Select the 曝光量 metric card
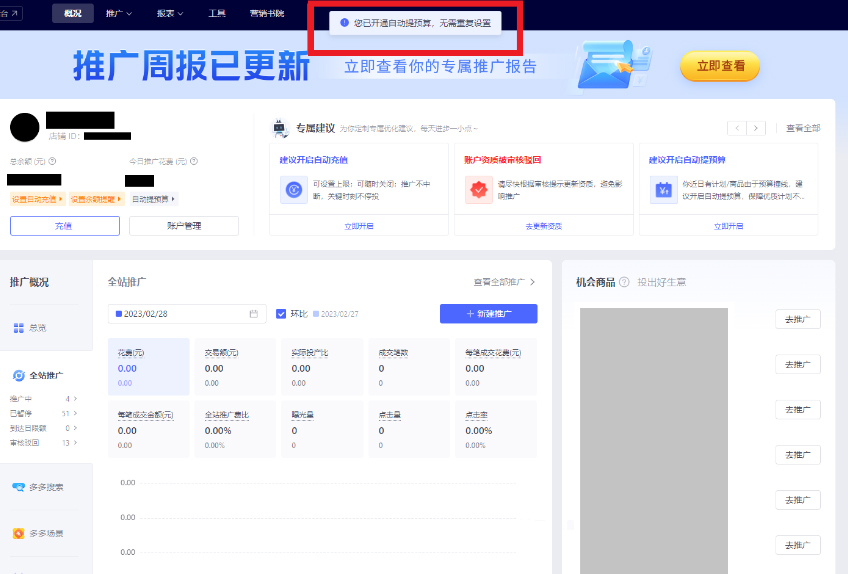 (322, 429)
